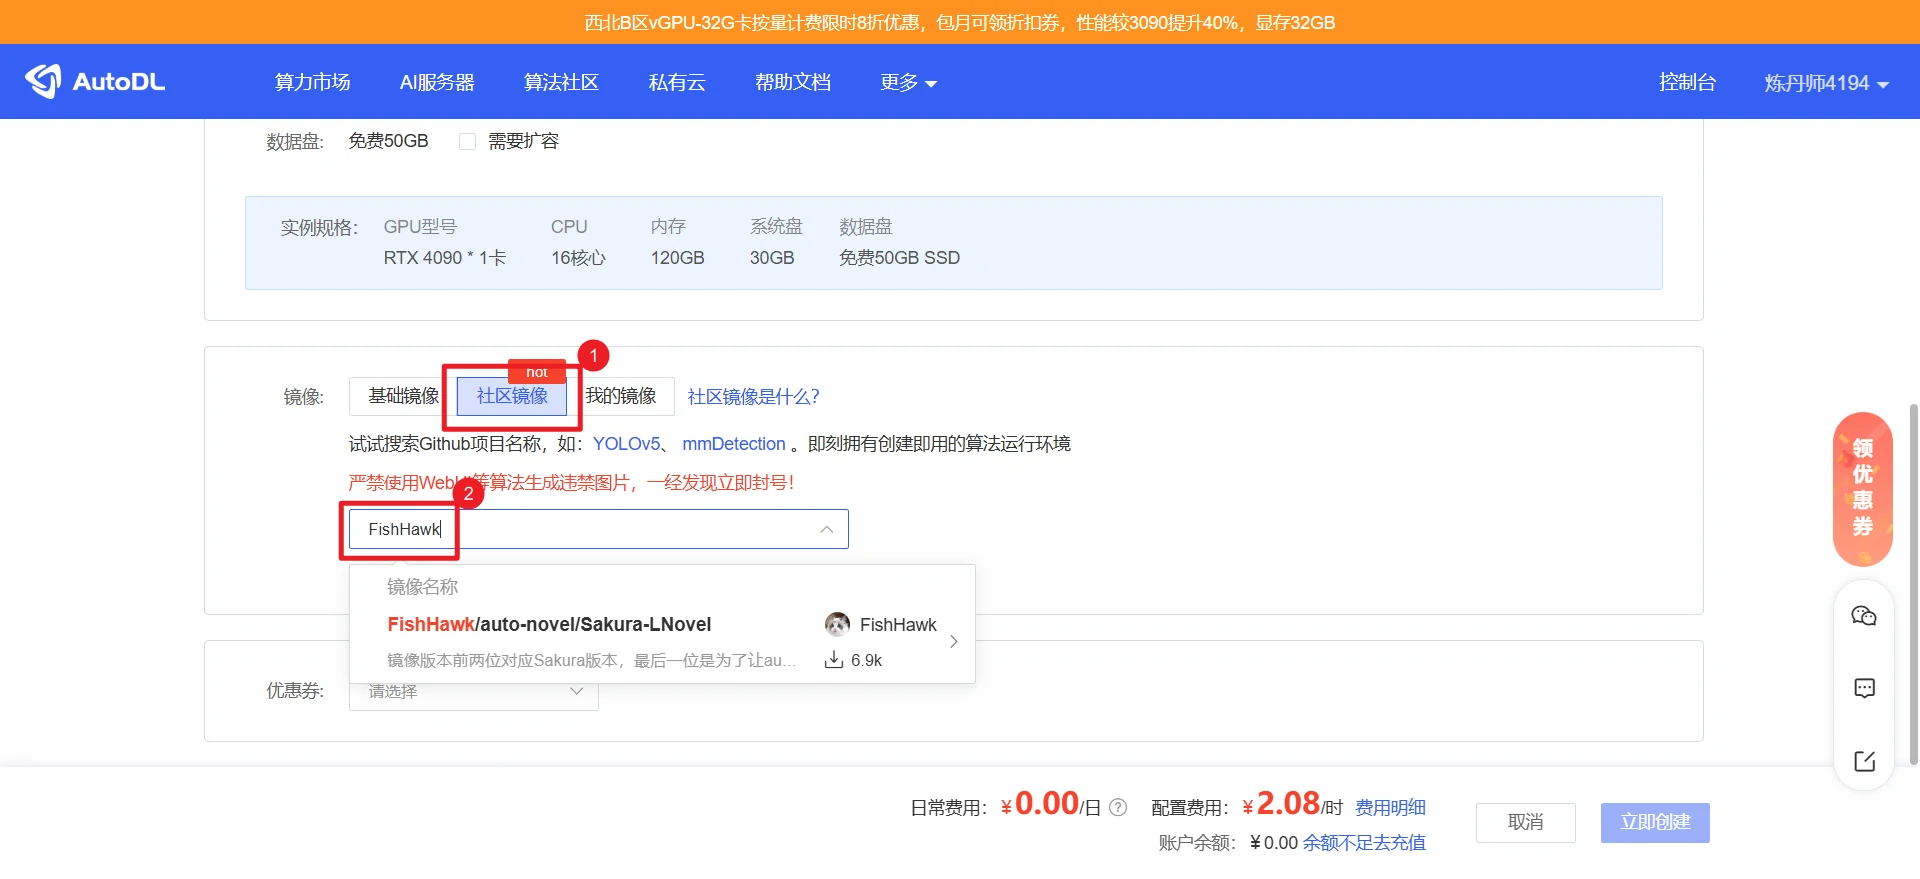The image size is (1920, 879).
Task: Open the 炼丹师4194 account menu
Action: (1825, 83)
